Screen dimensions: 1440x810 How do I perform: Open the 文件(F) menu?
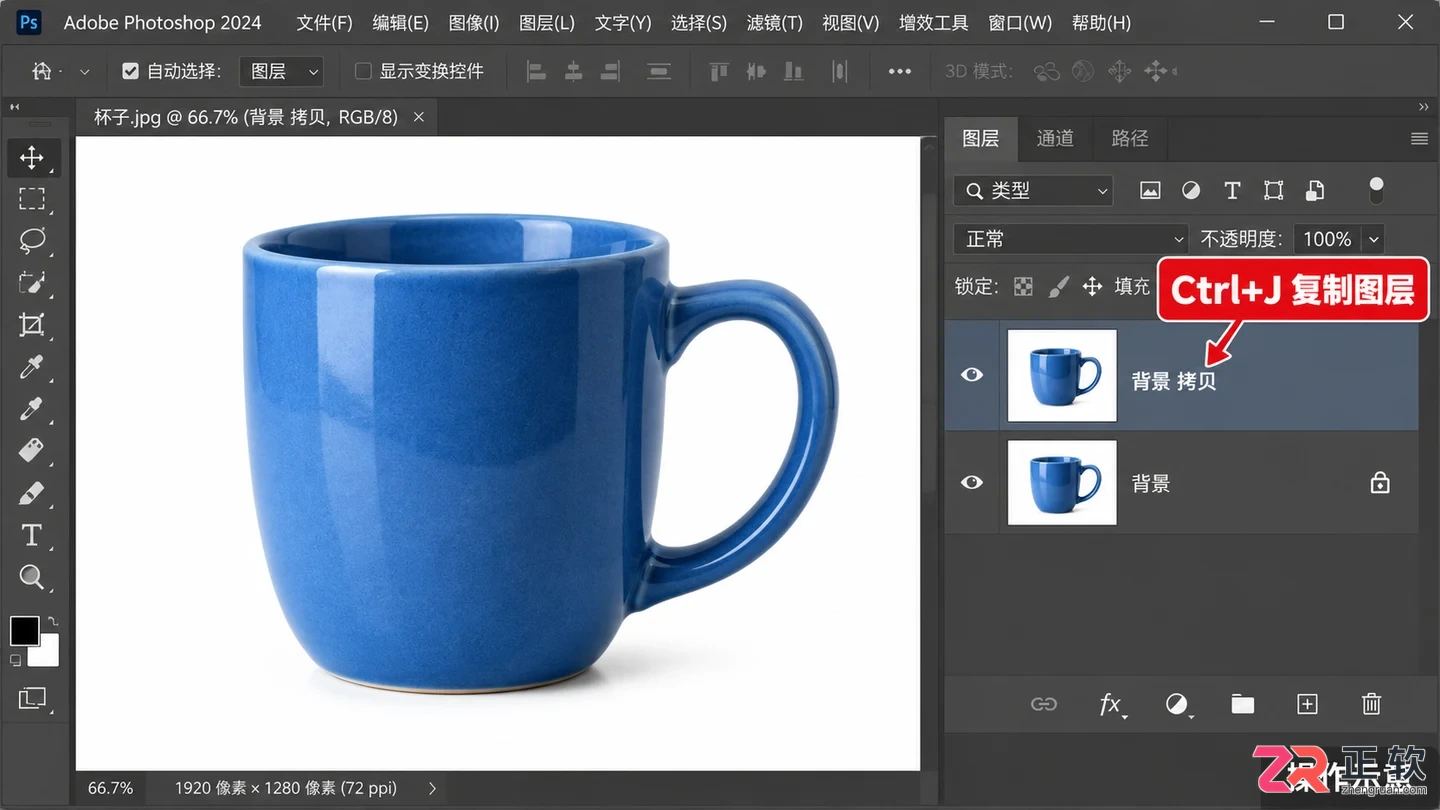click(x=325, y=22)
